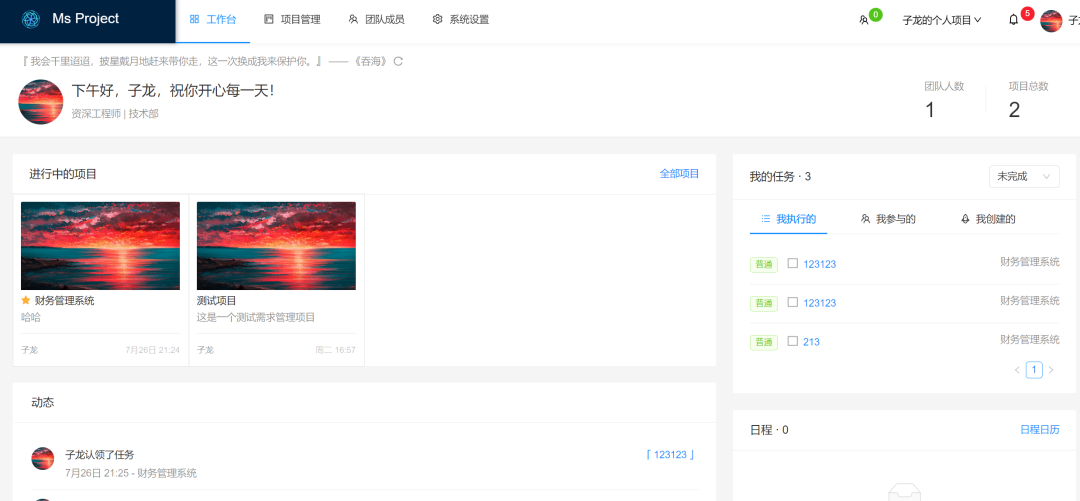Expand the 子龙的个人项目 organization dropdown
This screenshot has height=501, width=1080.
941,20
